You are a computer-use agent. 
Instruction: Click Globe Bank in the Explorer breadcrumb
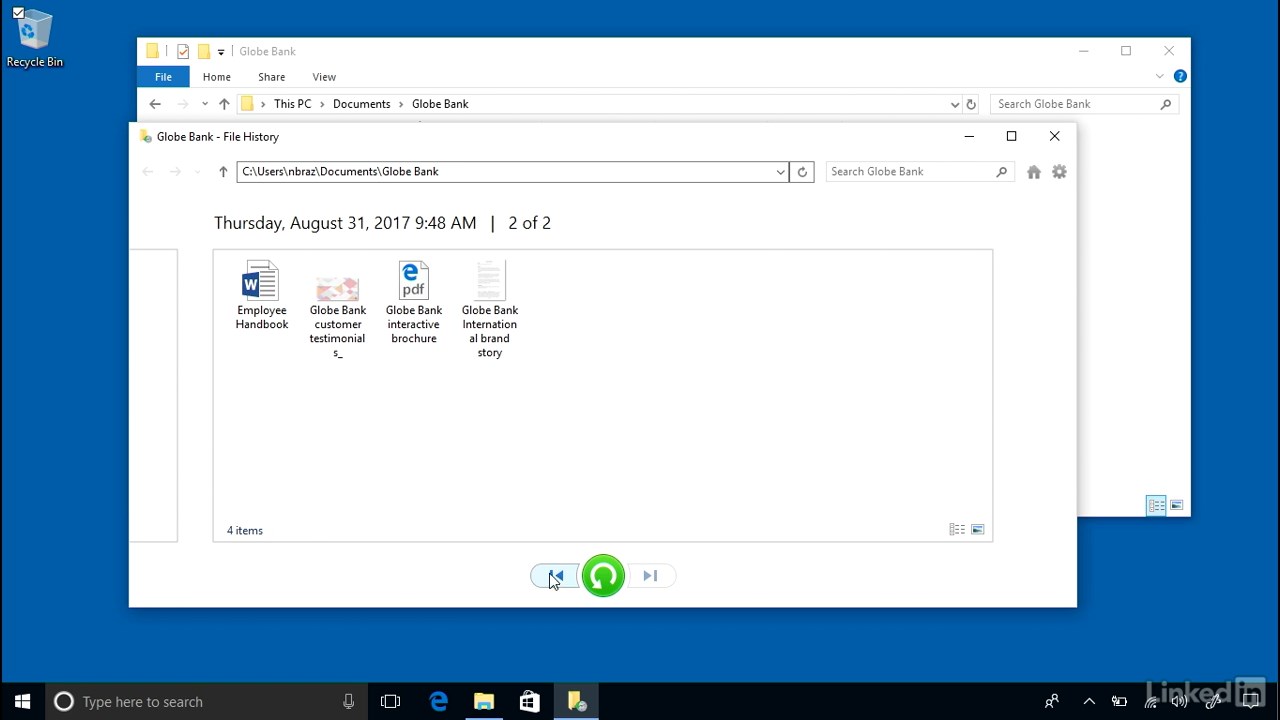point(440,104)
